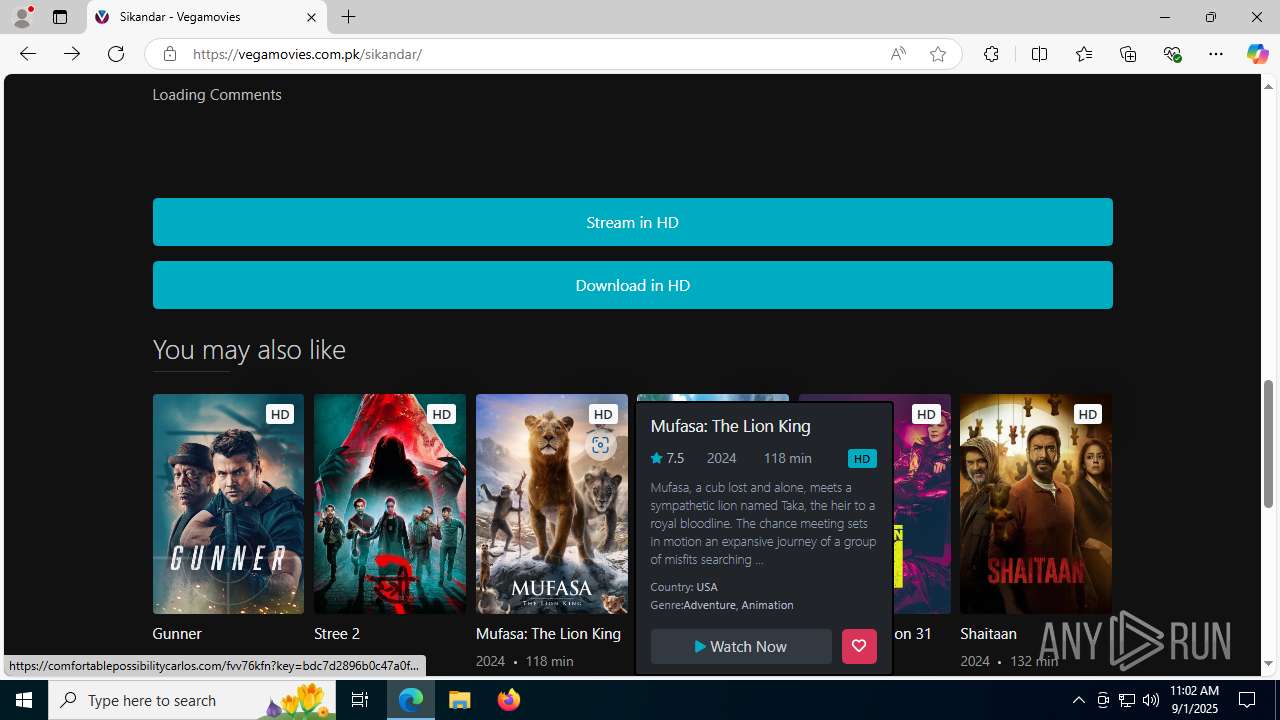
Task: Go back to previous page
Action: point(28,54)
